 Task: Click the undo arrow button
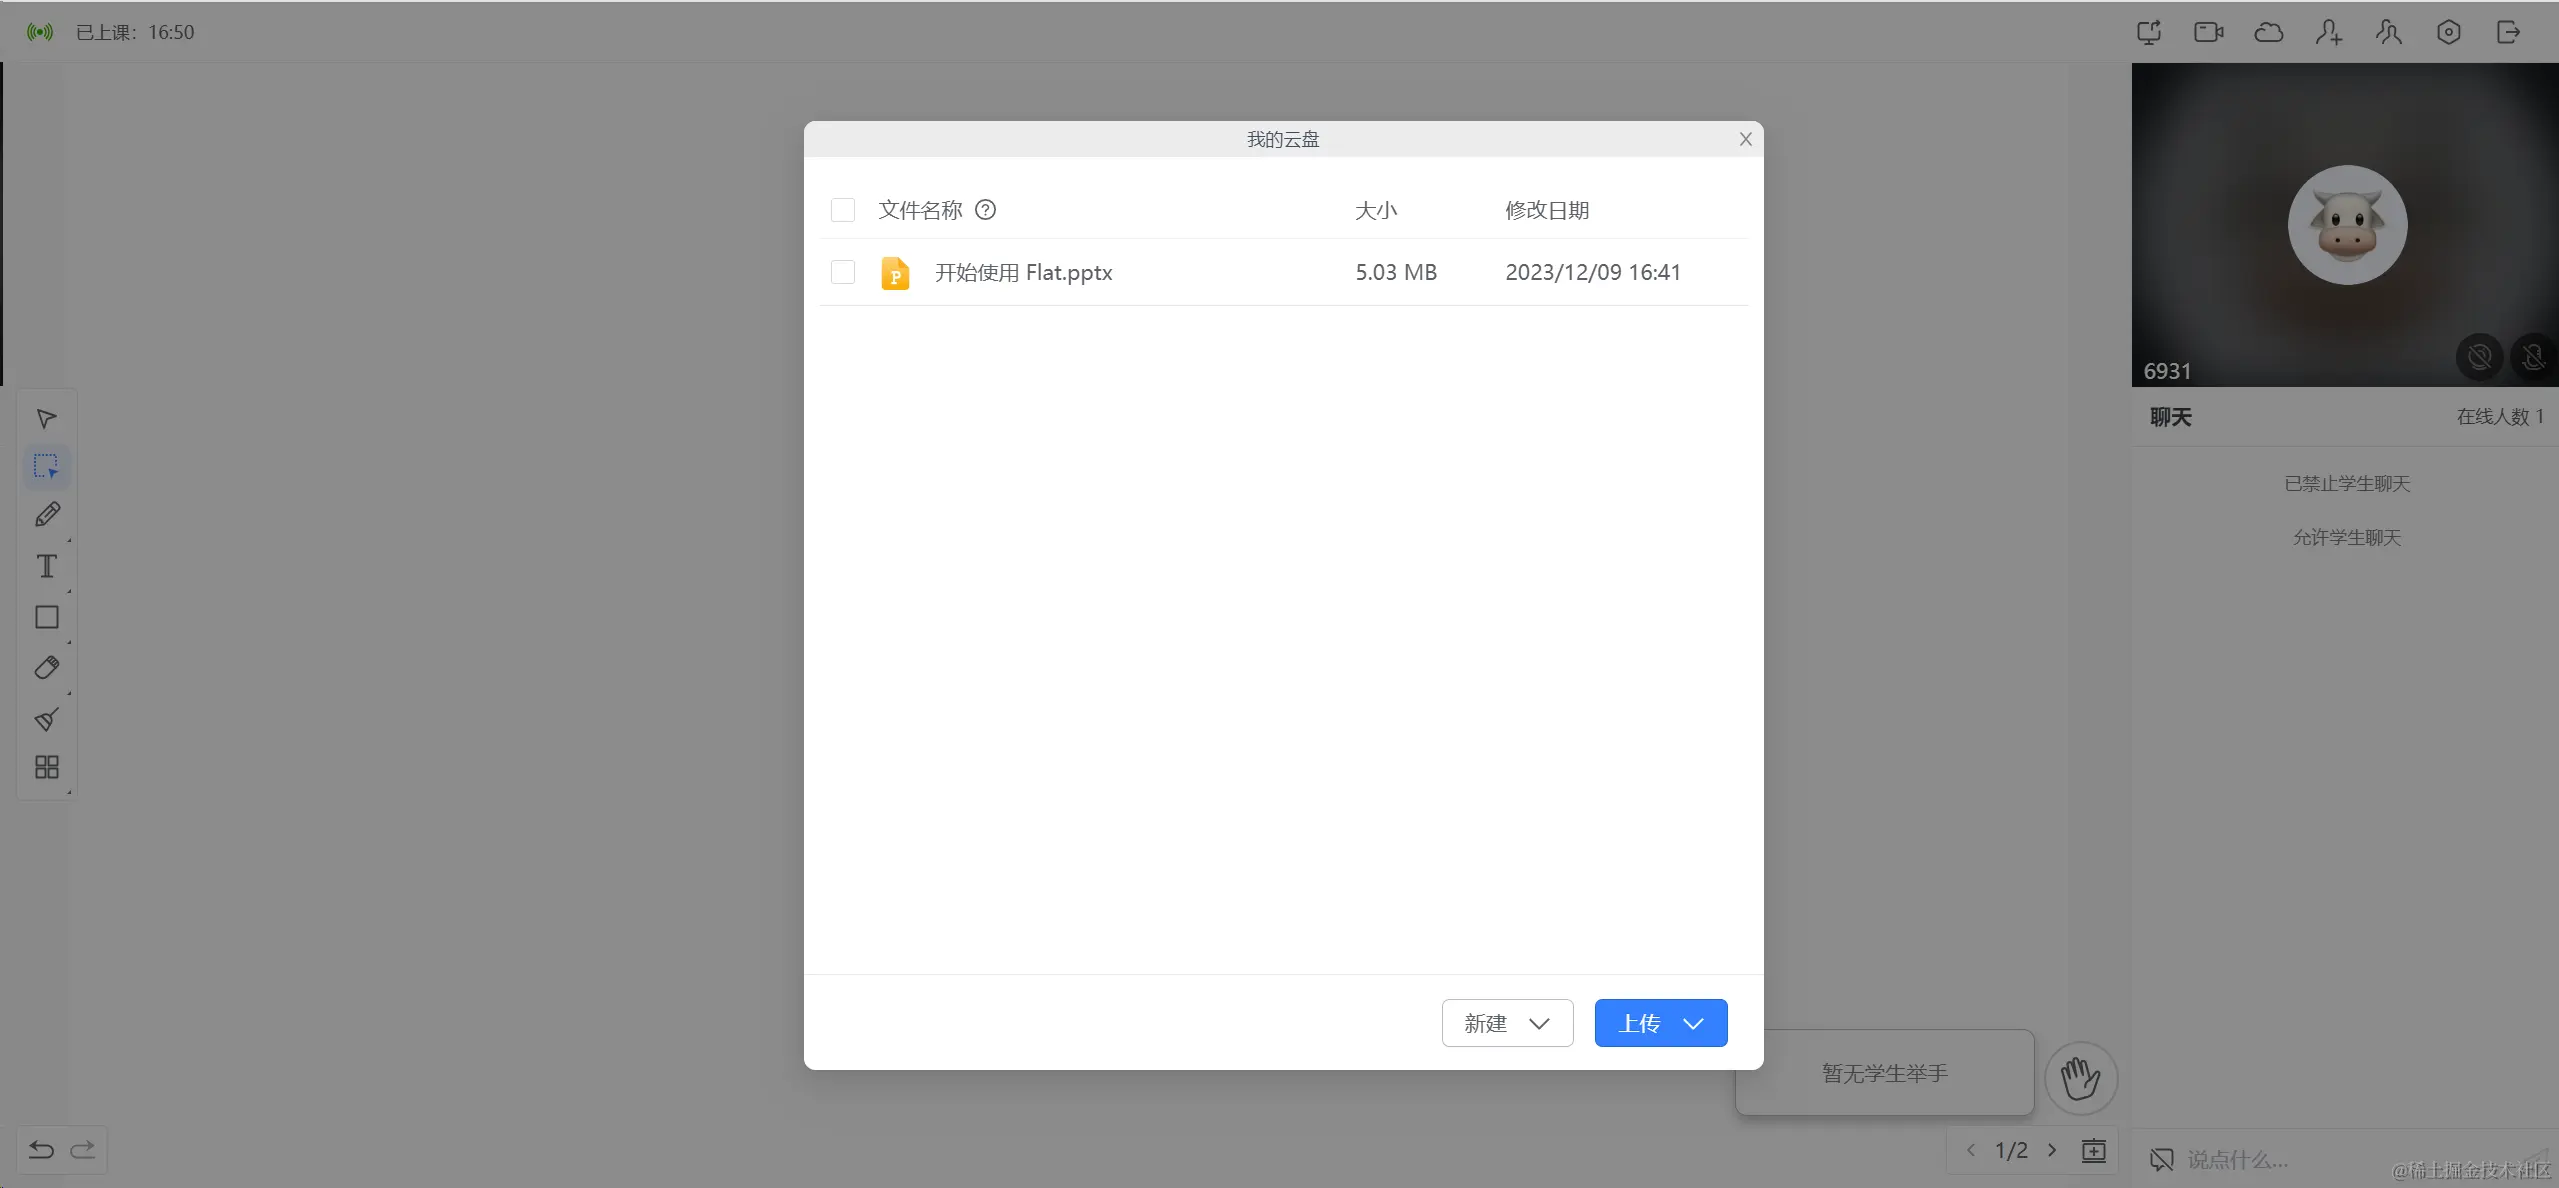(x=41, y=1150)
